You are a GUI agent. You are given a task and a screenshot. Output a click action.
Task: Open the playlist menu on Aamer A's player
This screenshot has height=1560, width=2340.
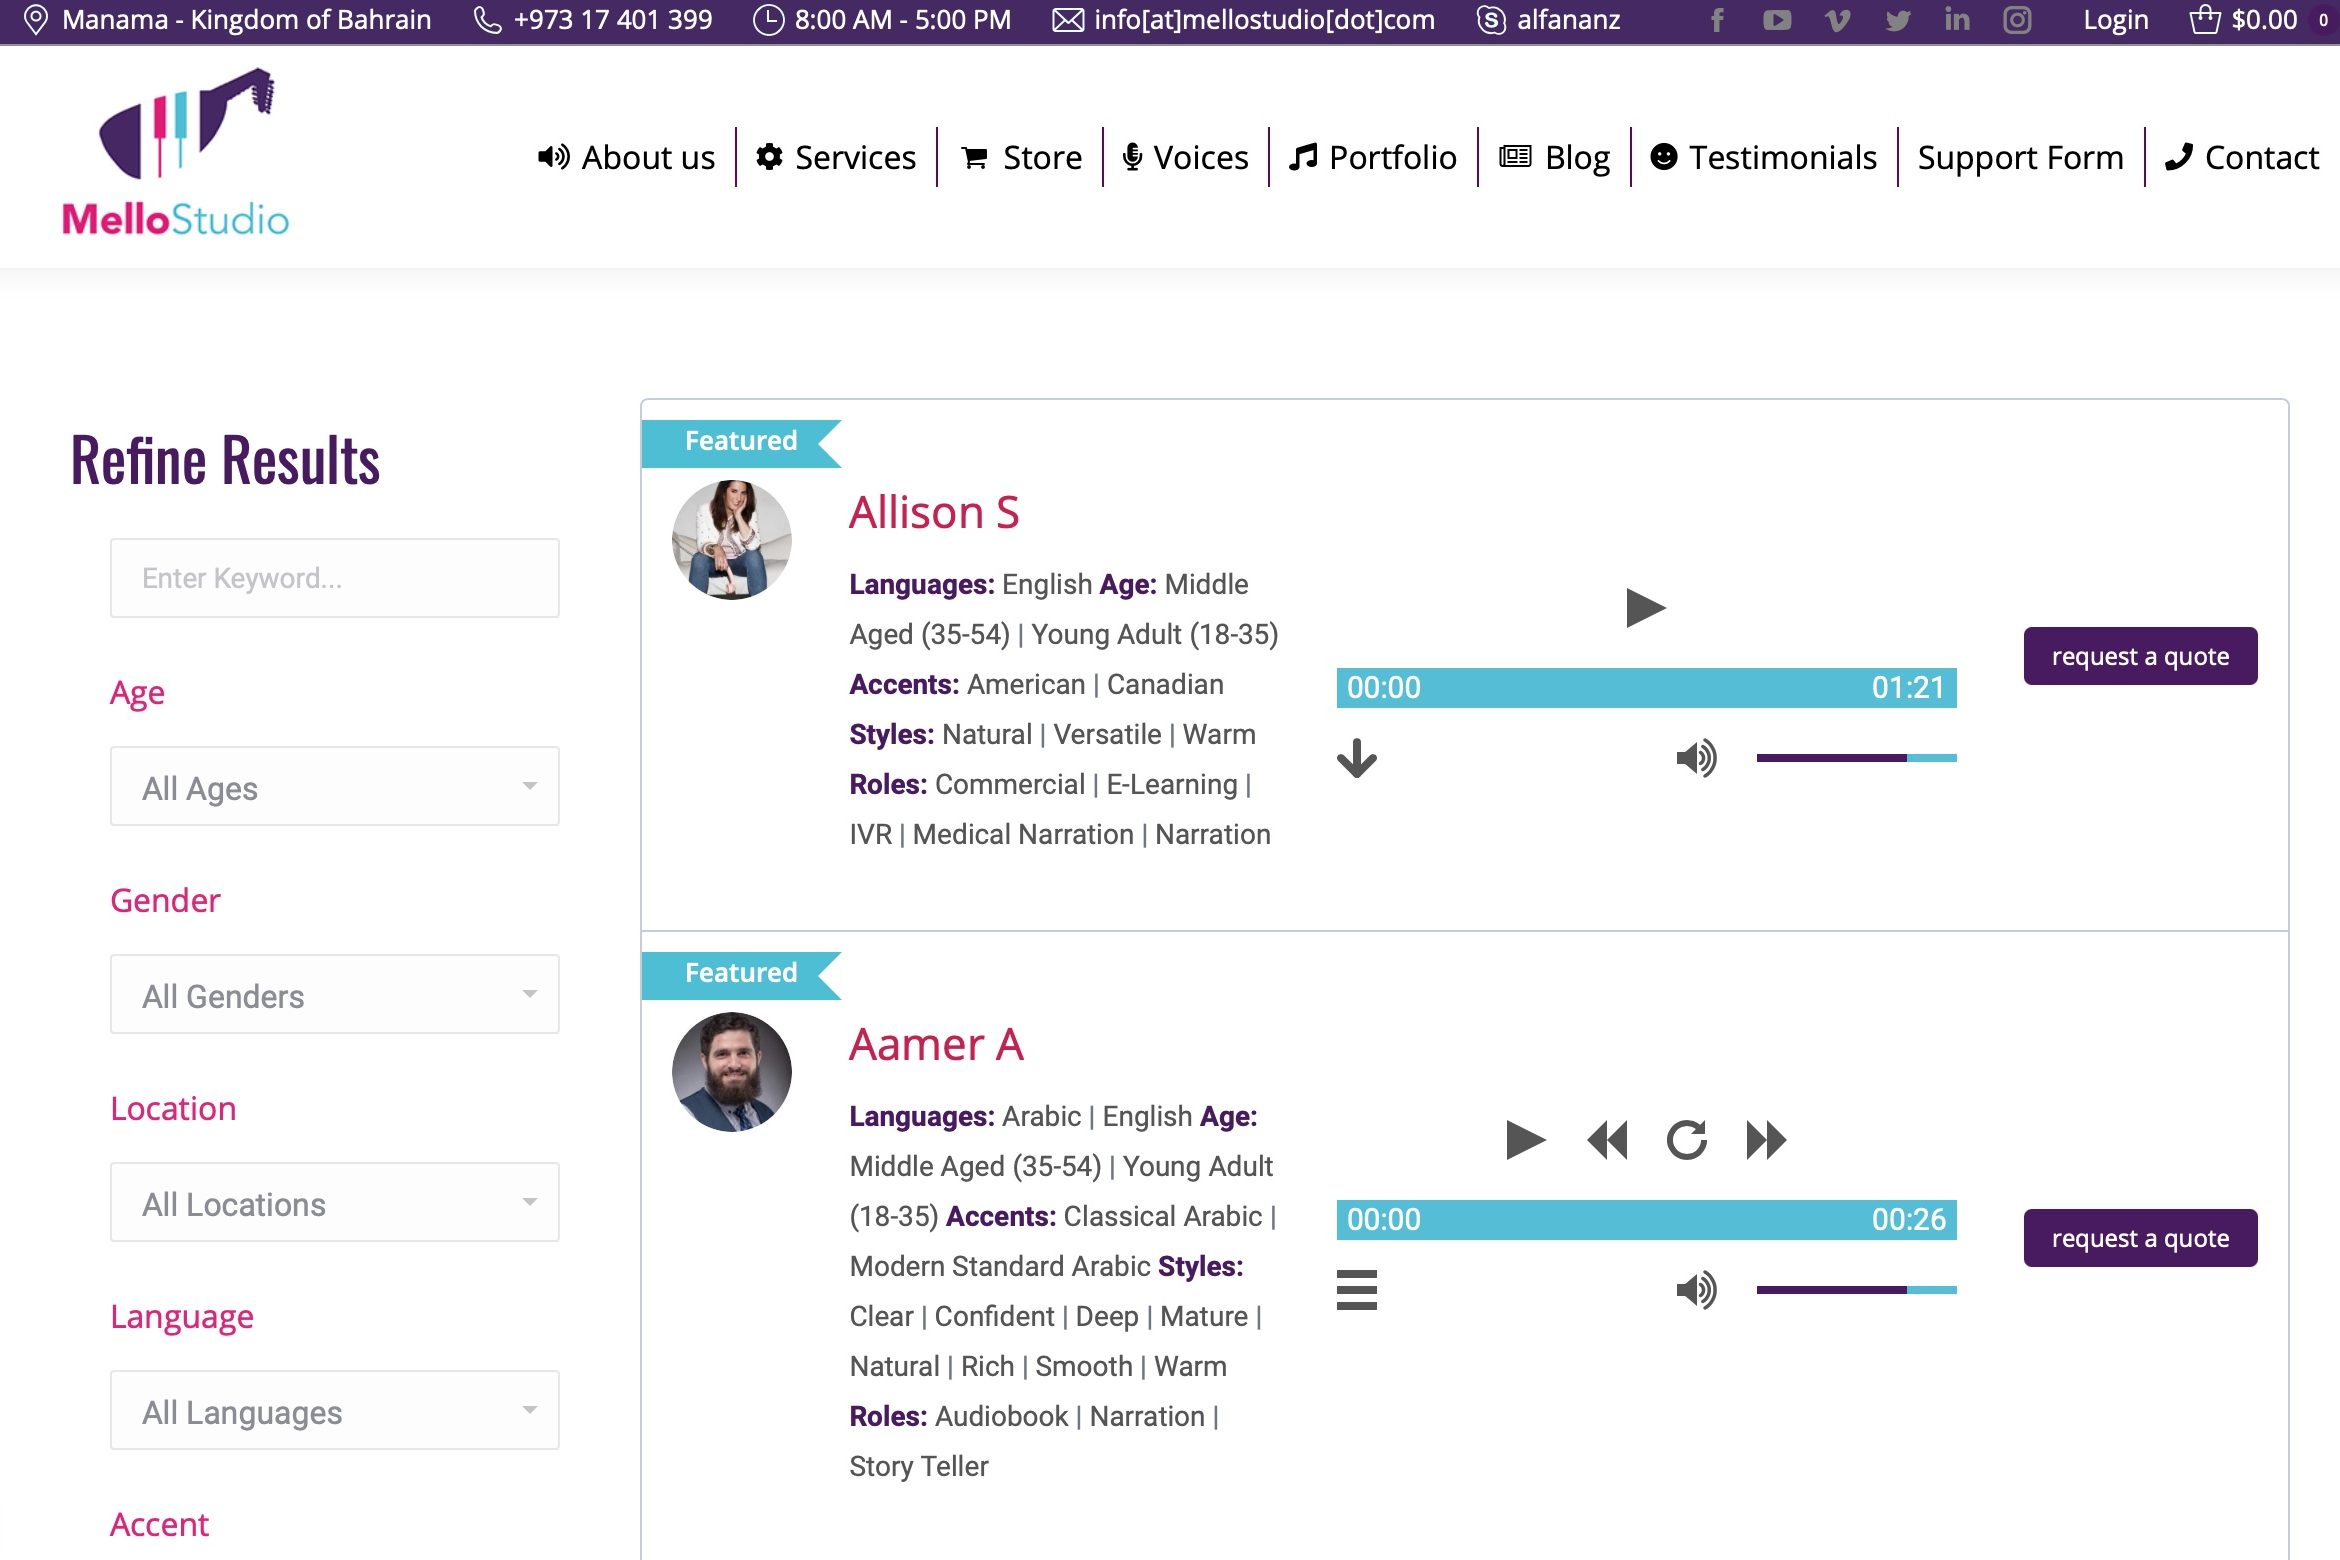pos(1358,1291)
